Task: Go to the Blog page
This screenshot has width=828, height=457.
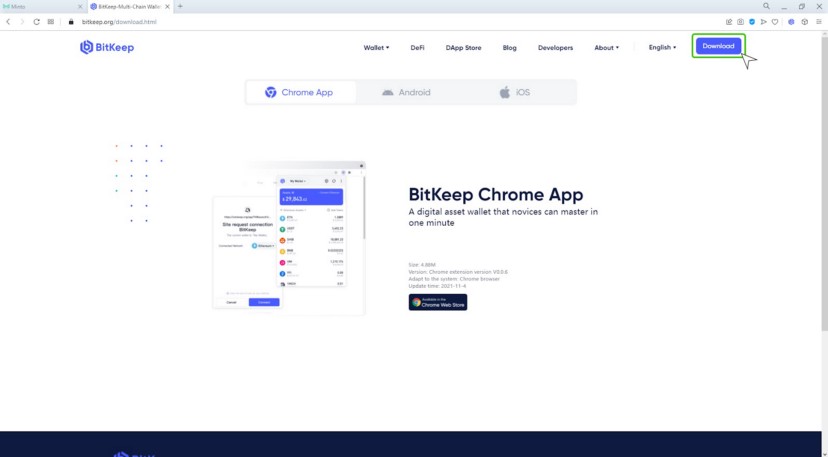Action: tap(510, 48)
